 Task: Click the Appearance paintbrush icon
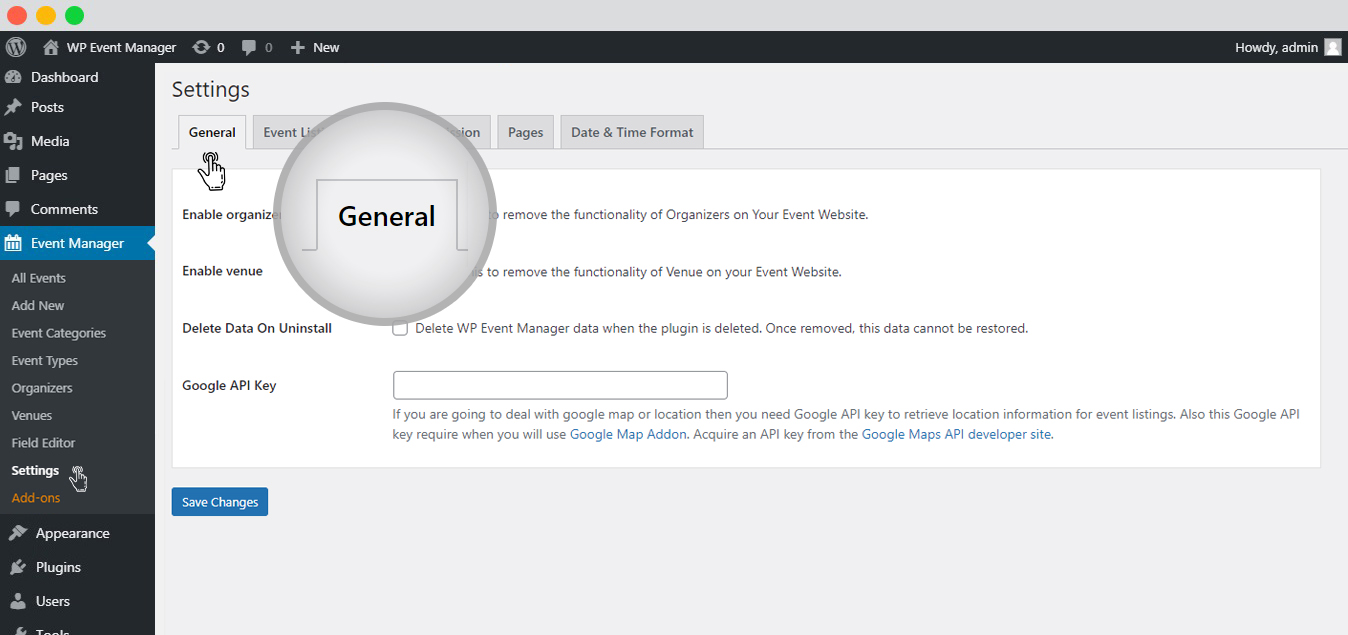click(x=17, y=533)
